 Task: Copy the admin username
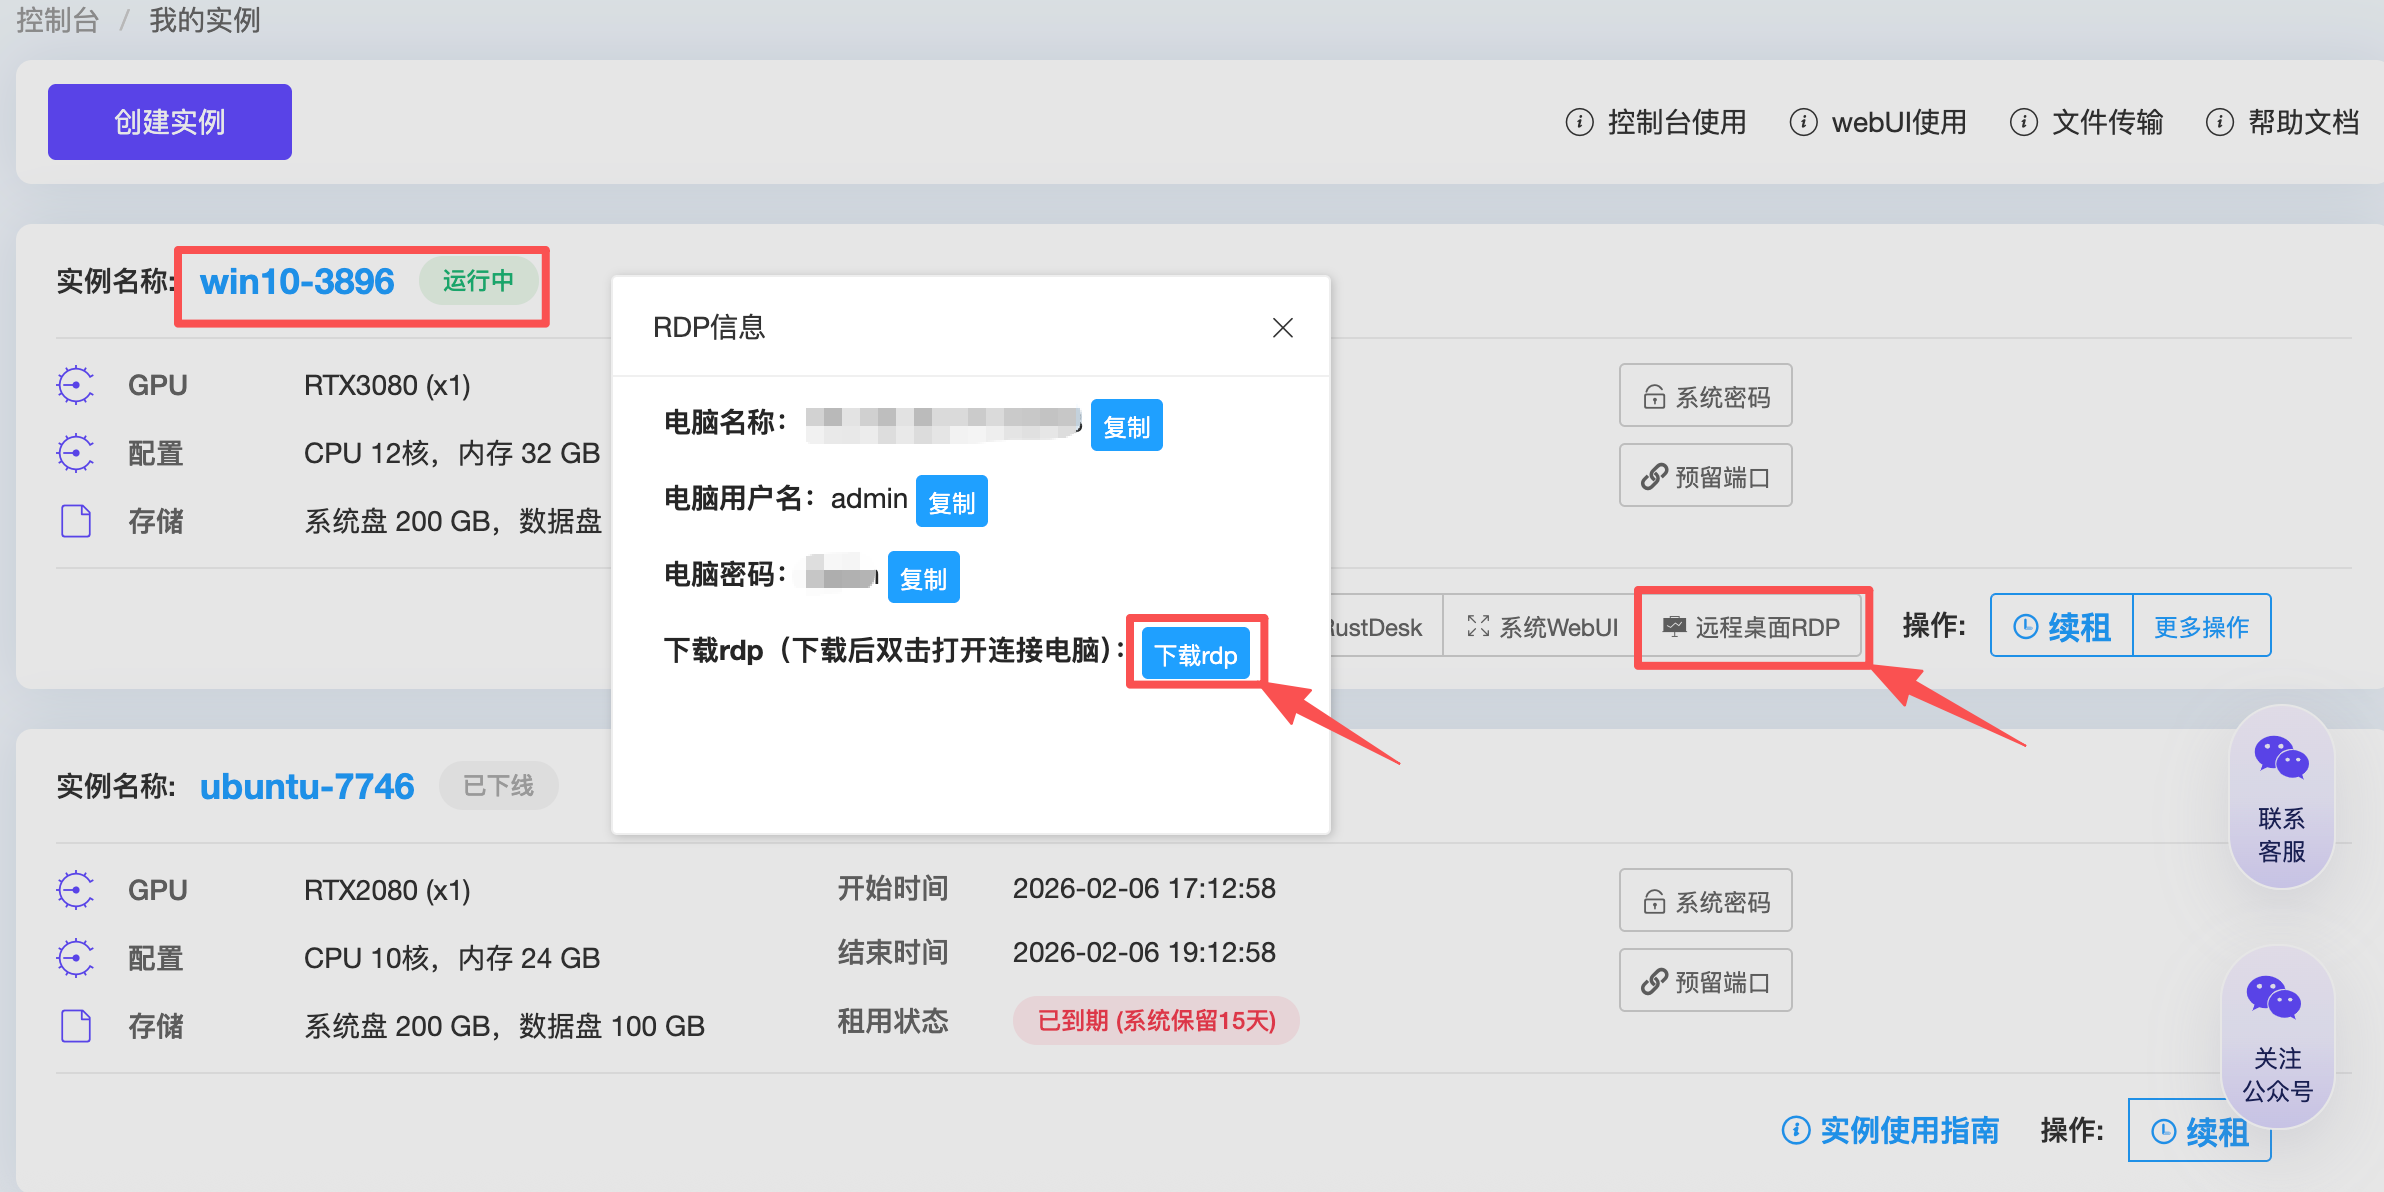pos(950,502)
